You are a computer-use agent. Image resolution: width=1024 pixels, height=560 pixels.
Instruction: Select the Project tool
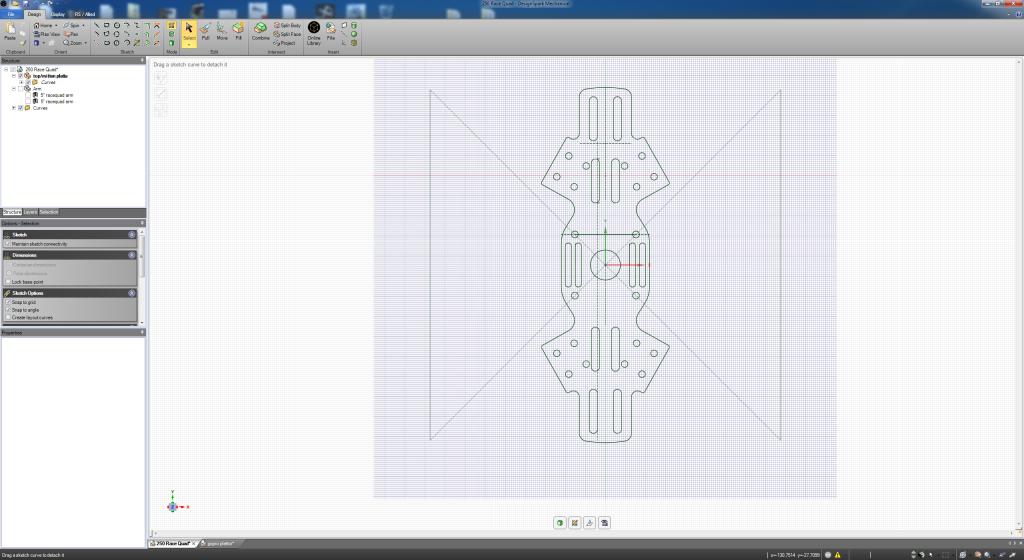click(x=285, y=42)
